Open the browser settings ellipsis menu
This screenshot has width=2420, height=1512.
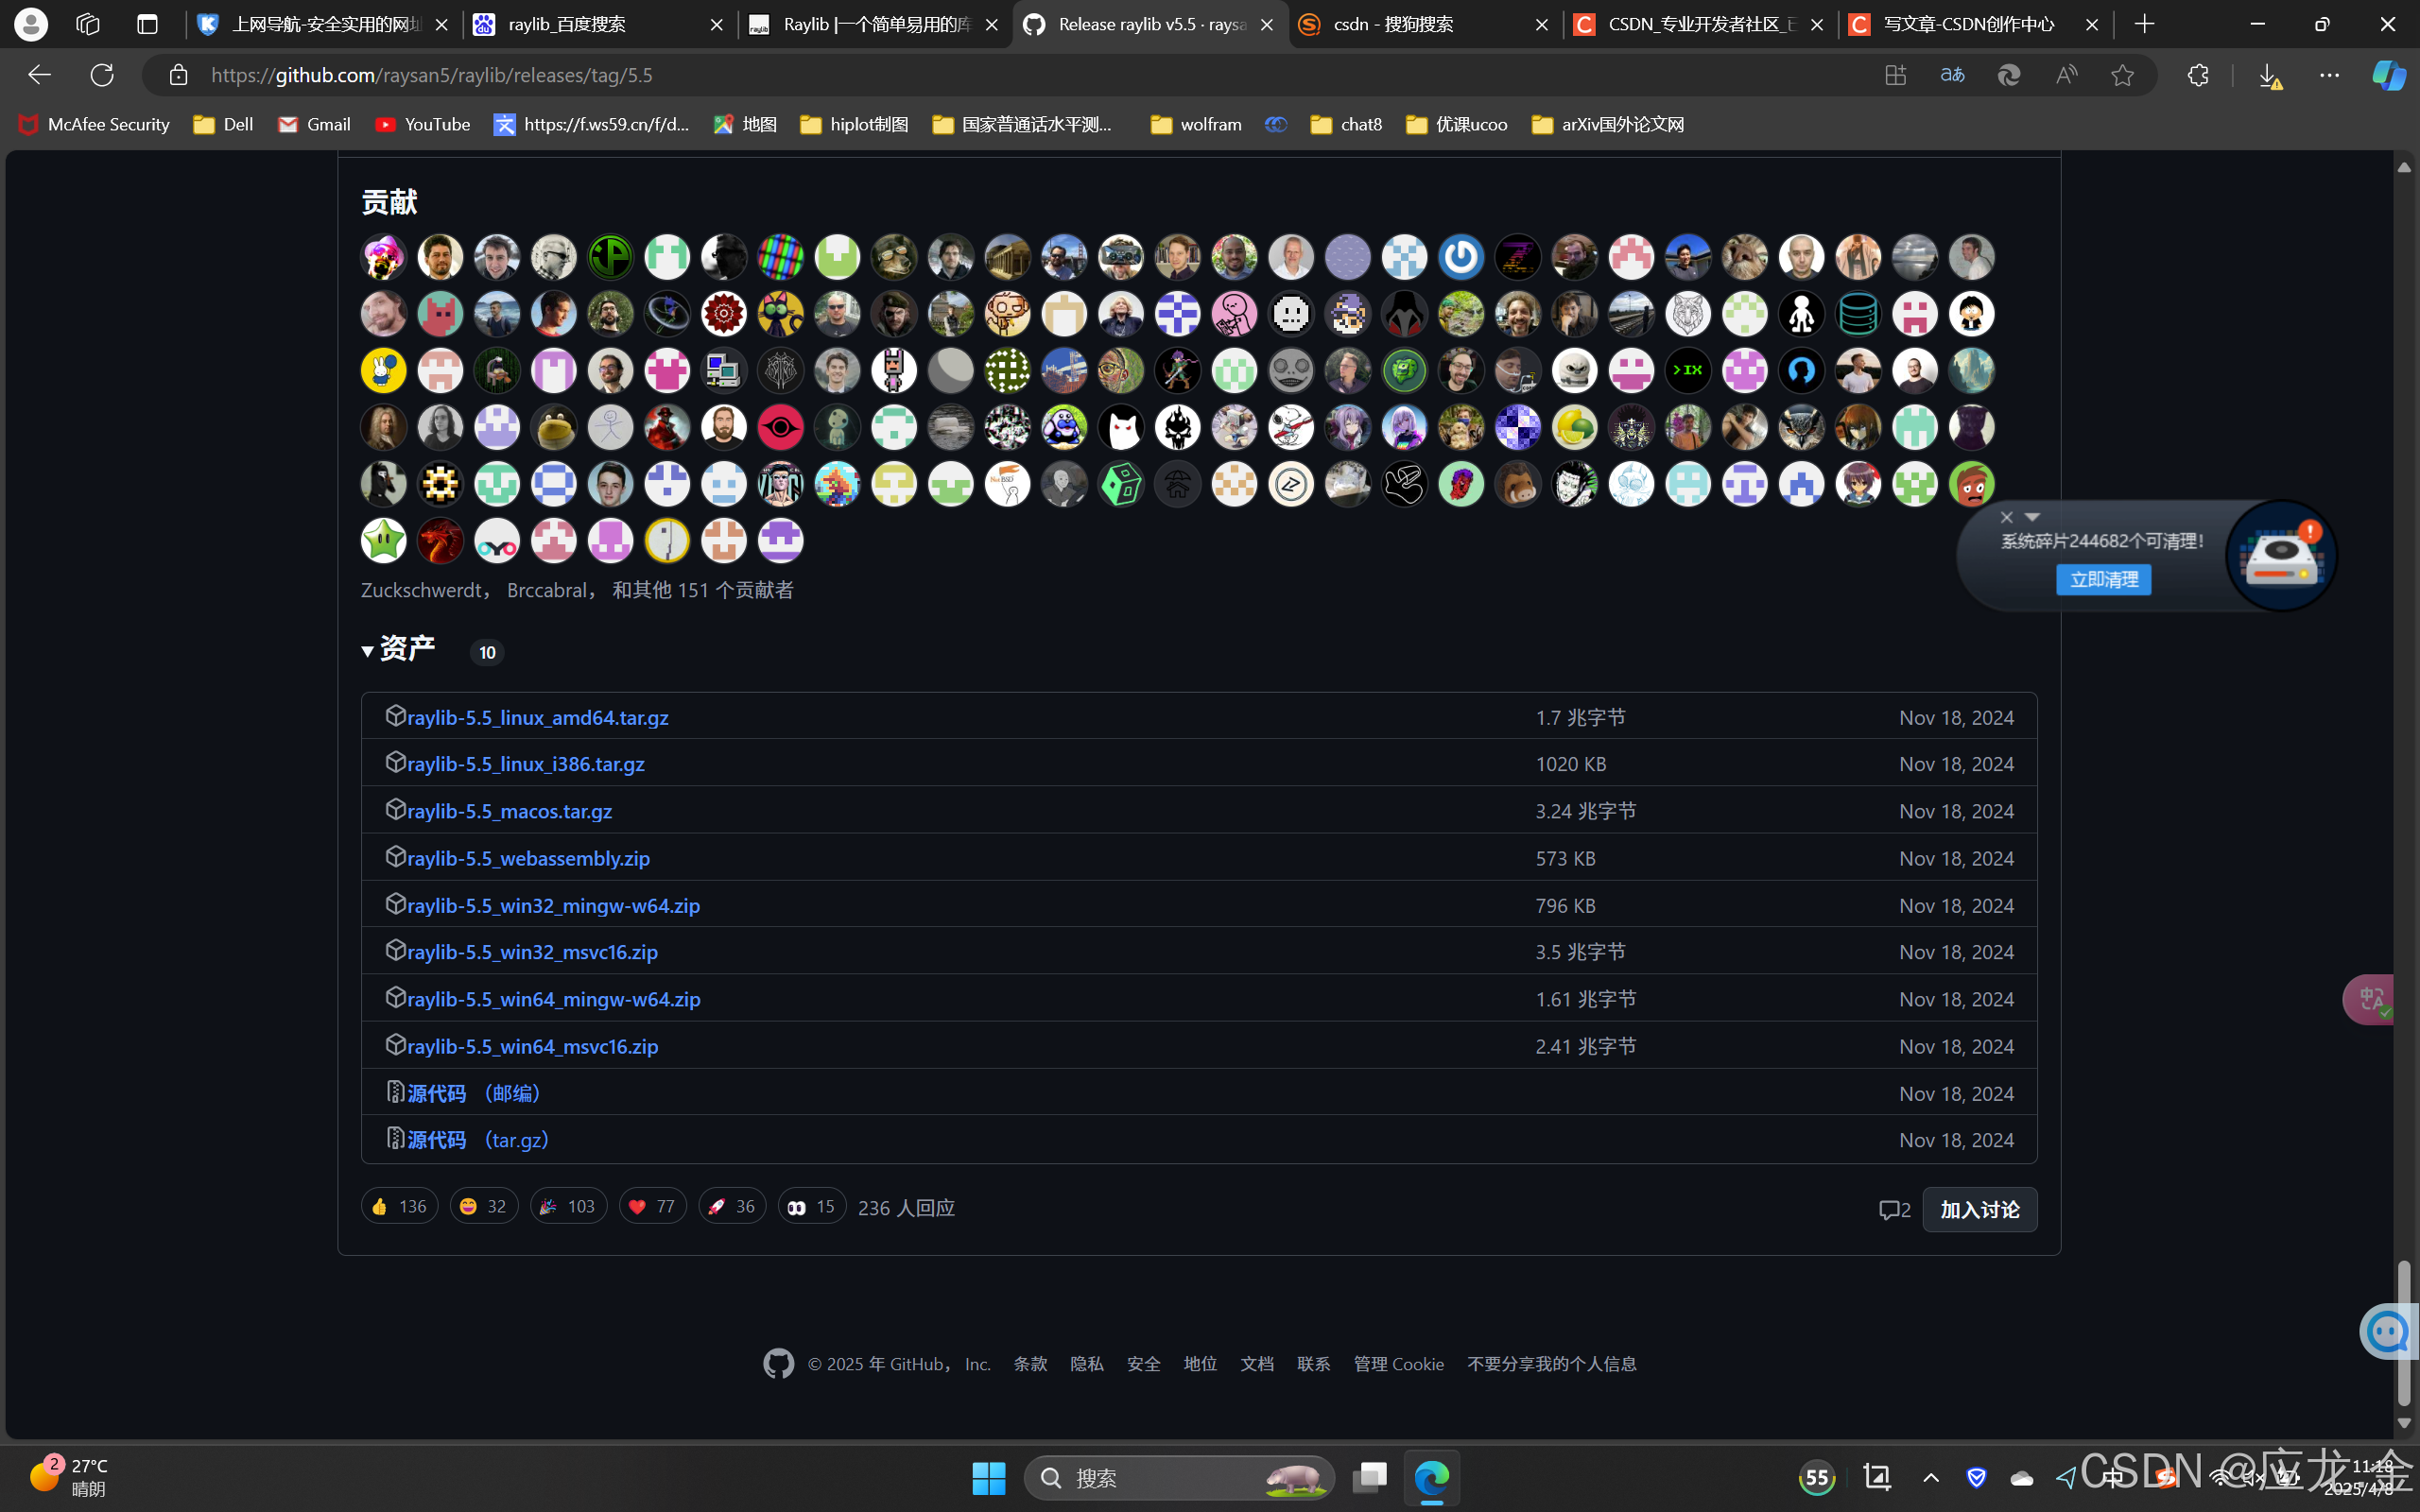(x=2329, y=75)
